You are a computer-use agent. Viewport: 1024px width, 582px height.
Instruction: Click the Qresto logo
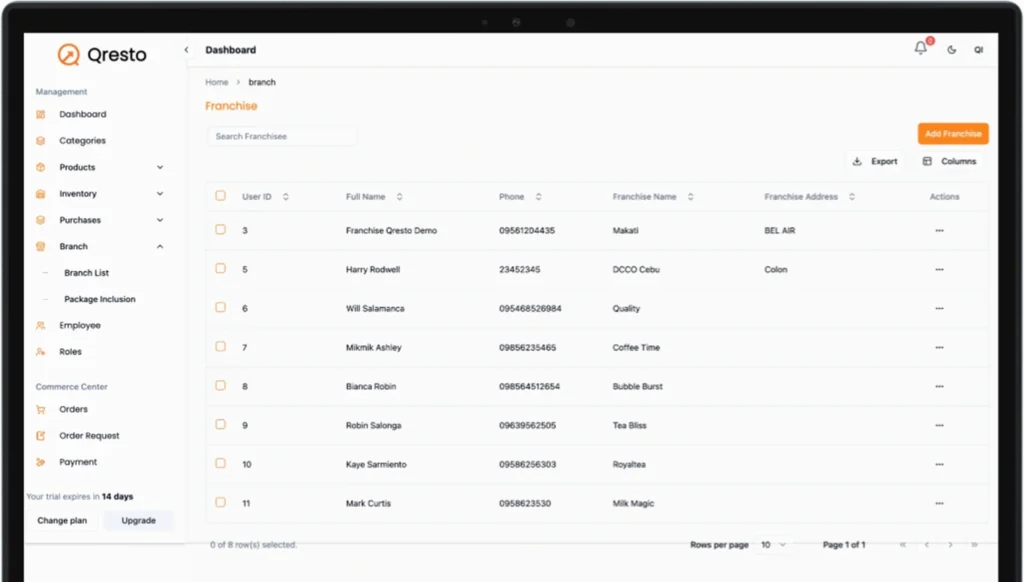coord(102,55)
